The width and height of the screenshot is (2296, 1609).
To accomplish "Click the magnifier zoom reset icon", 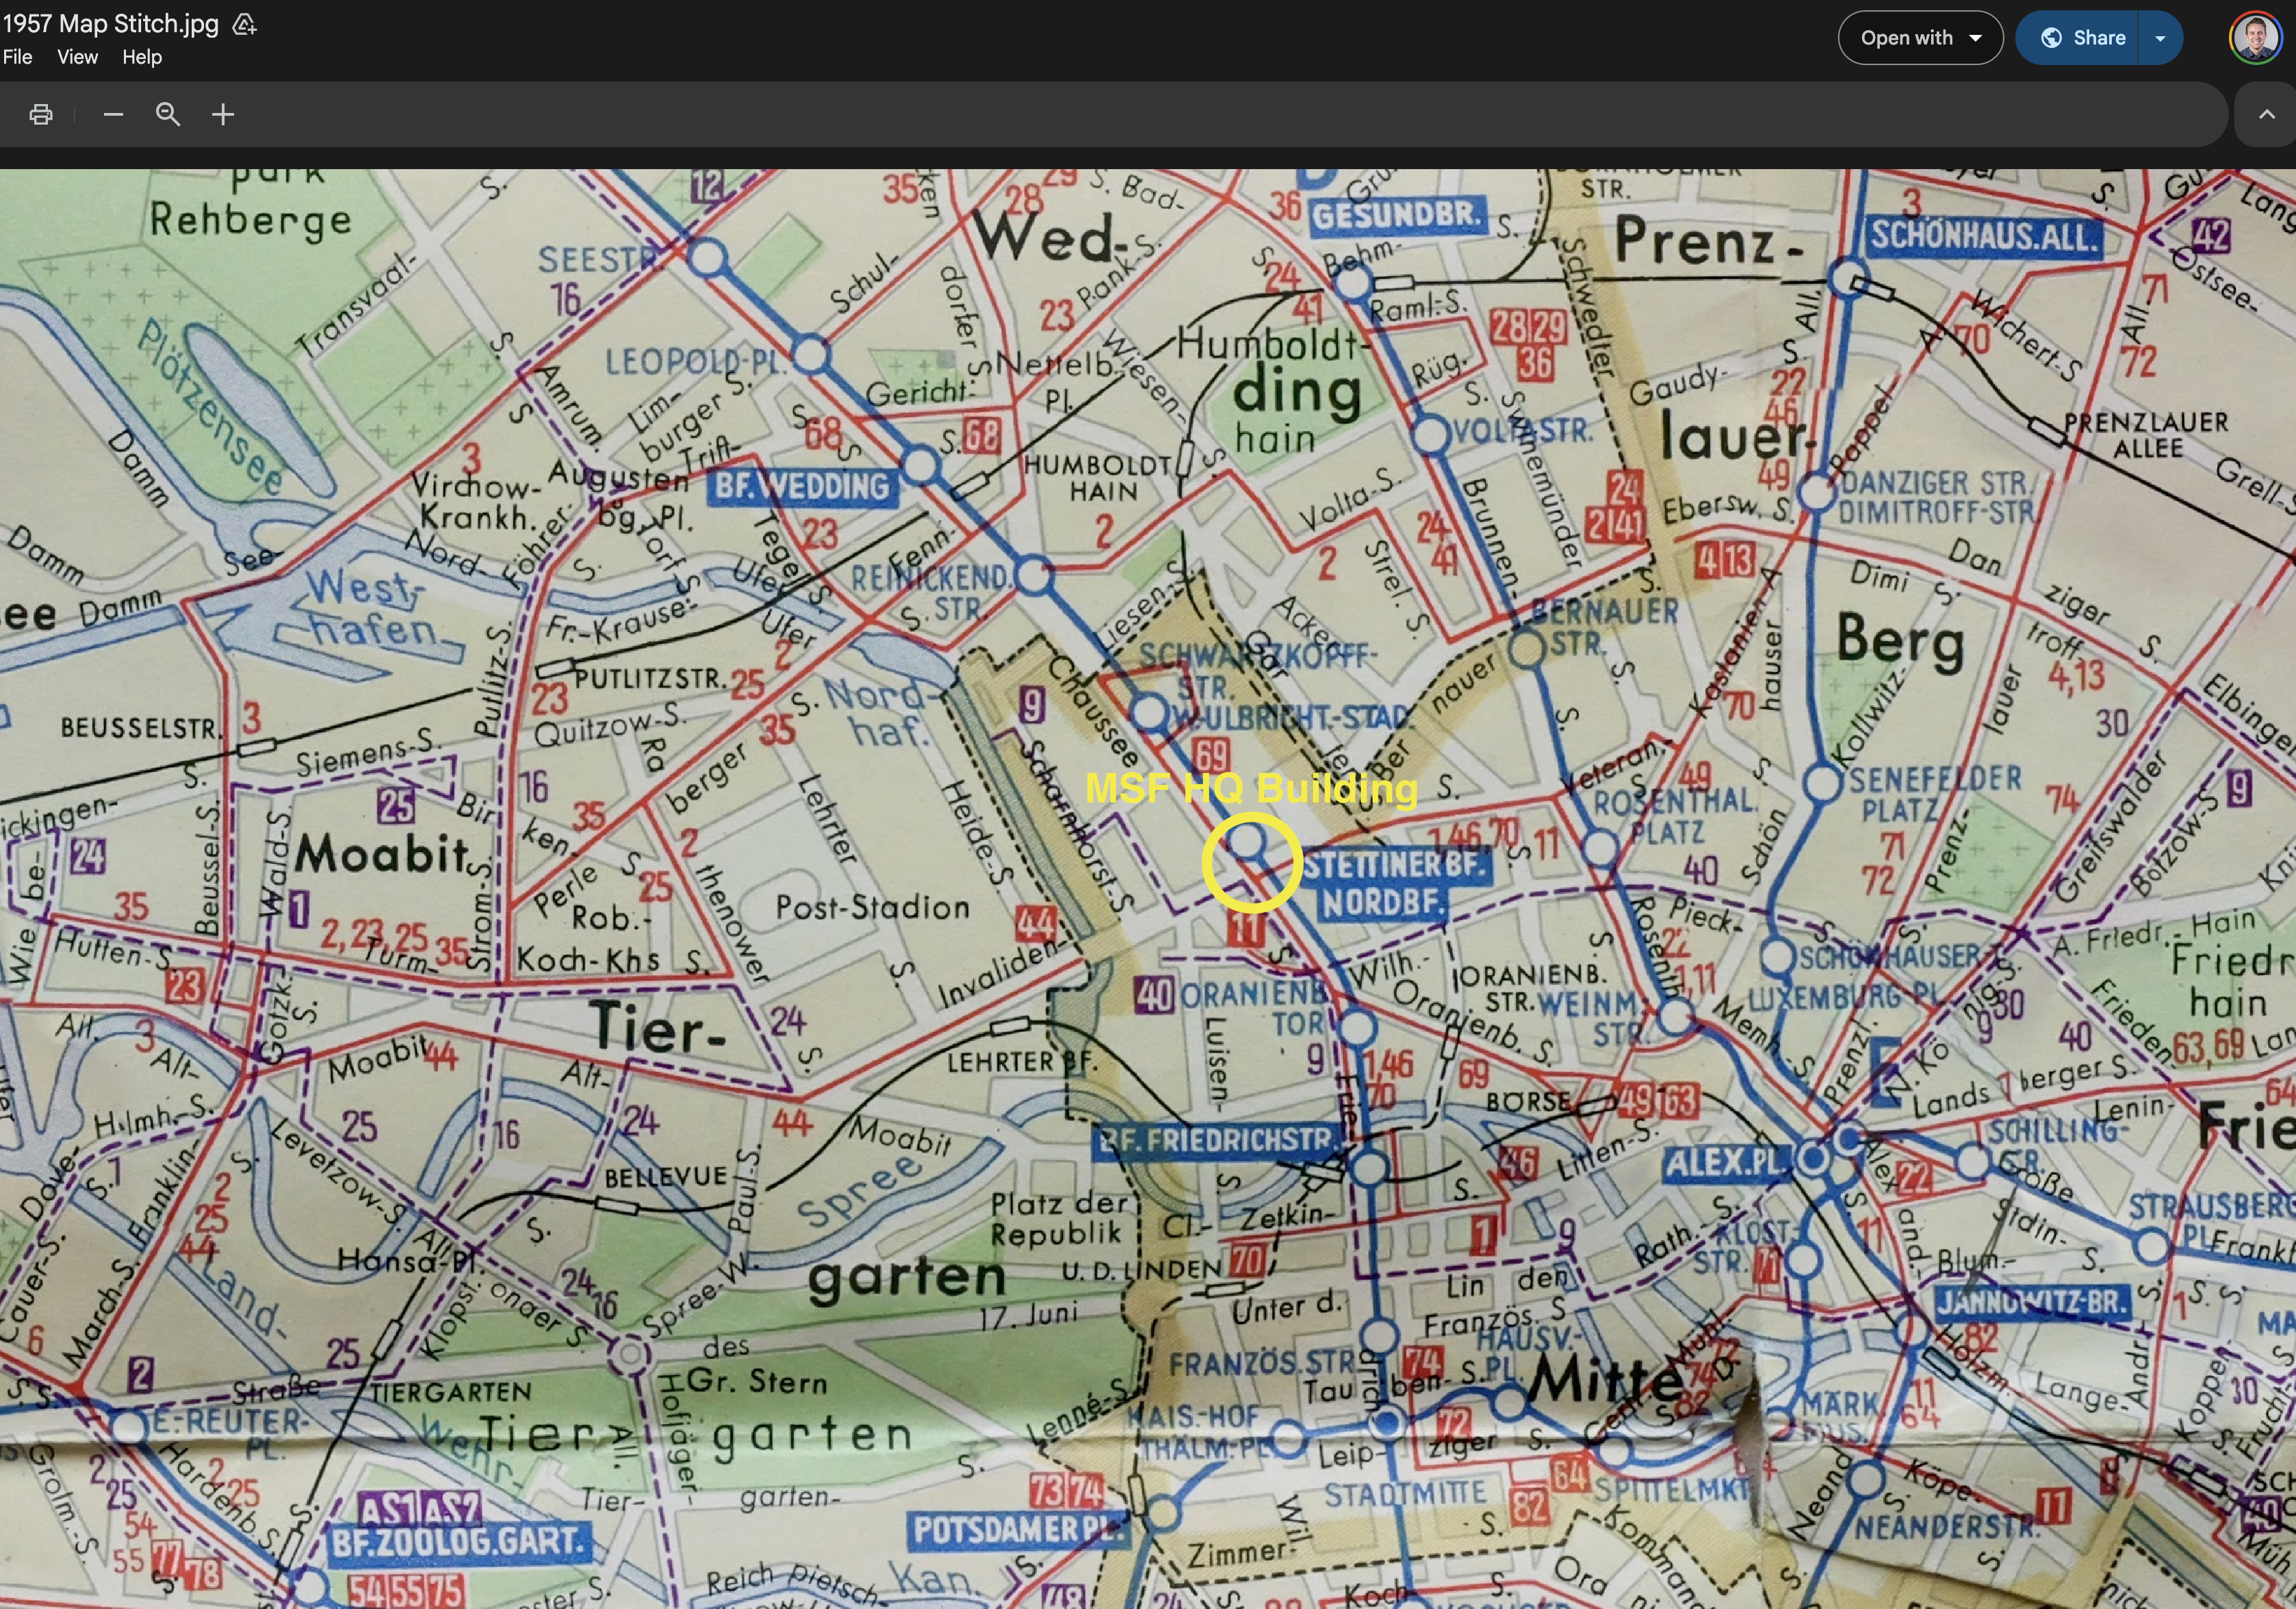I will [168, 114].
